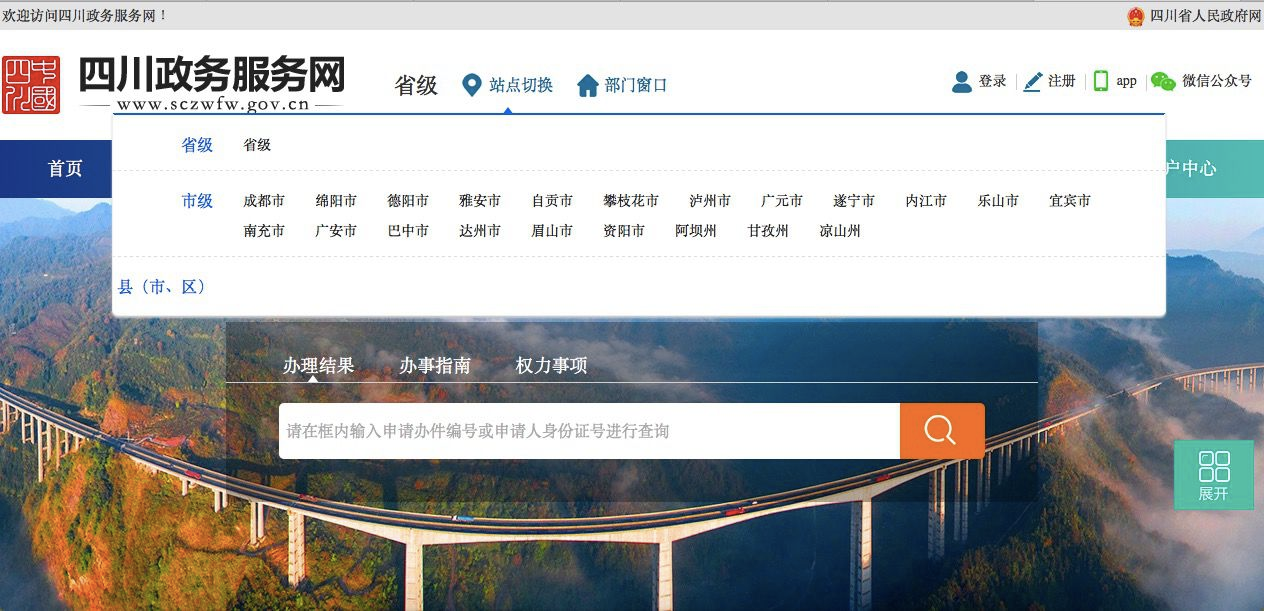Click the 四川政务服务网 site title
1264x611 pixels.
(x=212, y=74)
